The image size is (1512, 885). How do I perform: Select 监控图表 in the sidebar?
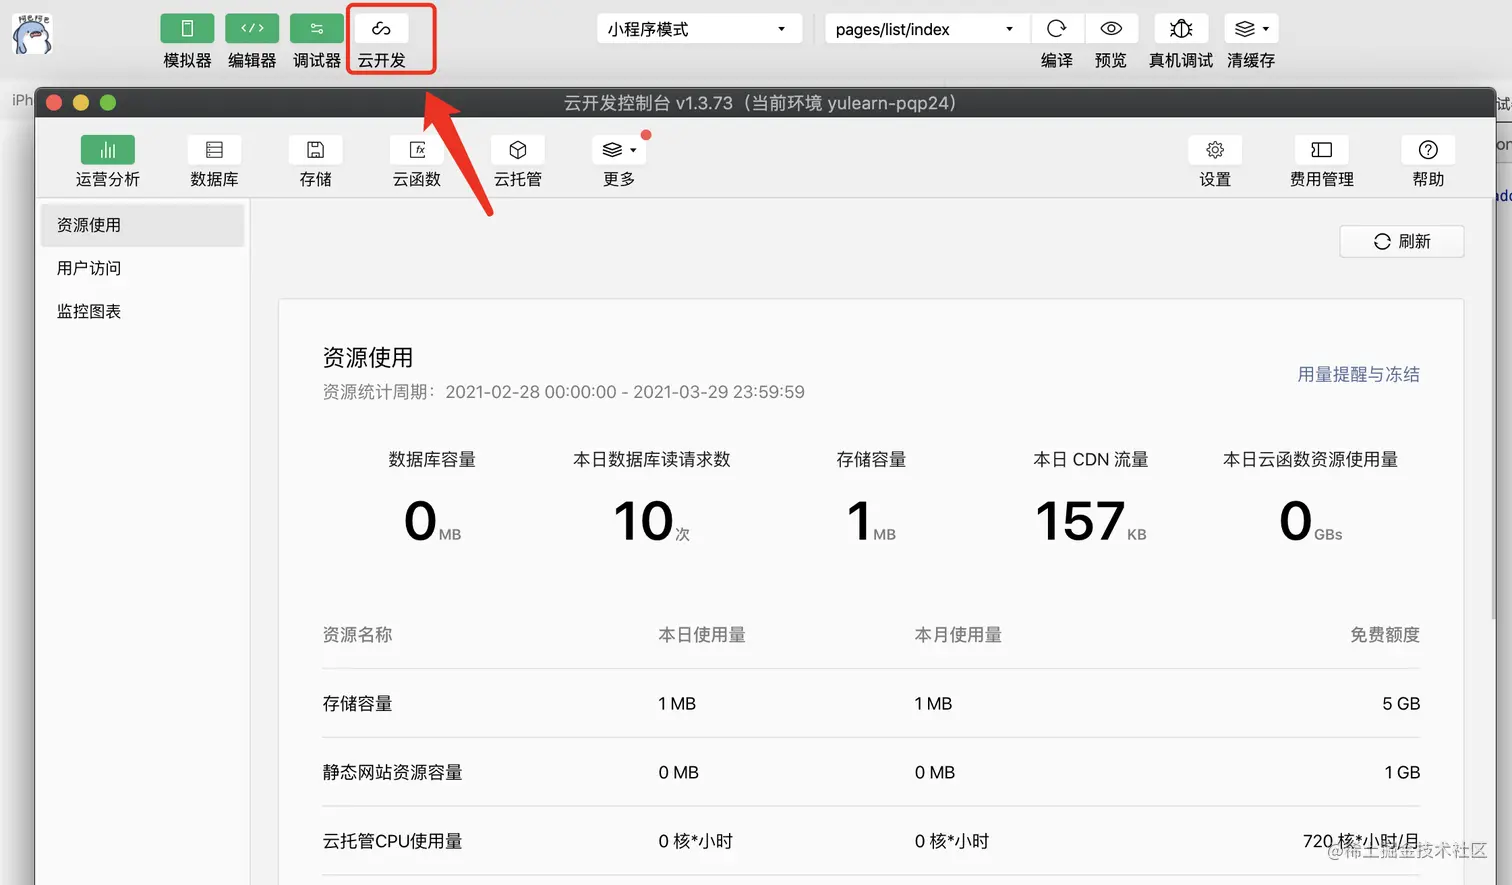tap(143, 311)
